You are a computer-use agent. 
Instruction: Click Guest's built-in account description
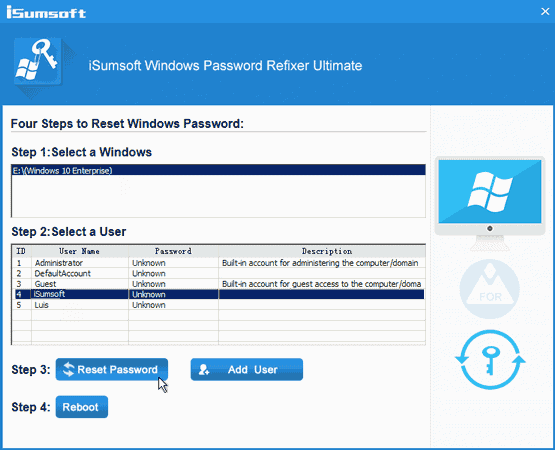(321, 284)
